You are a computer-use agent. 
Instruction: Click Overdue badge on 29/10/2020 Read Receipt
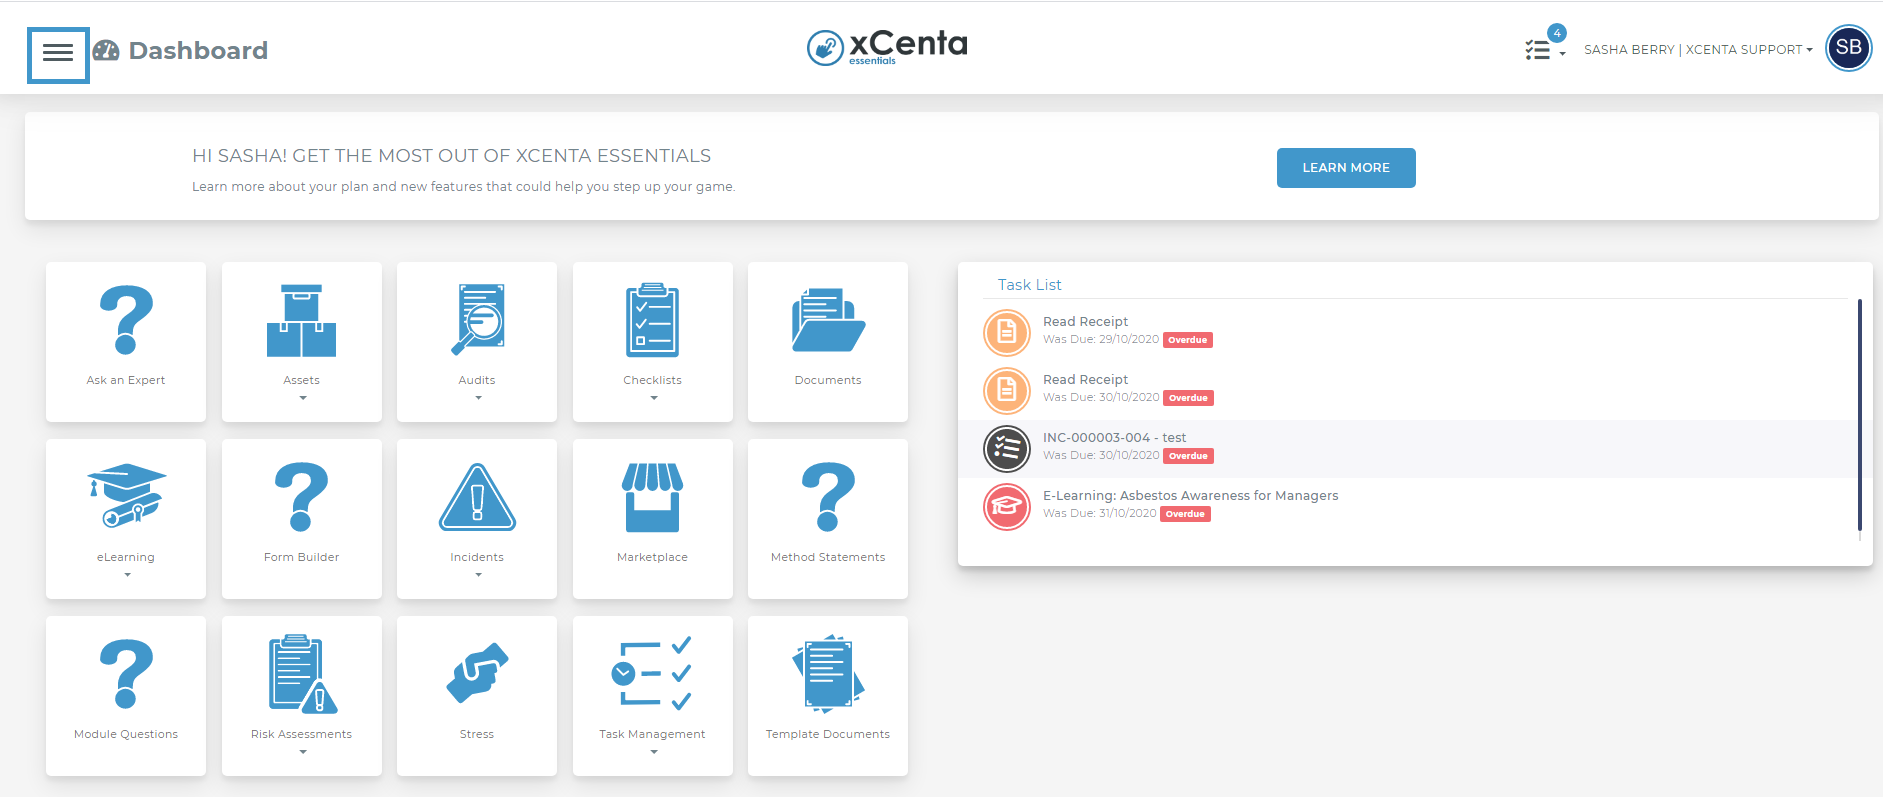[x=1188, y=340]
